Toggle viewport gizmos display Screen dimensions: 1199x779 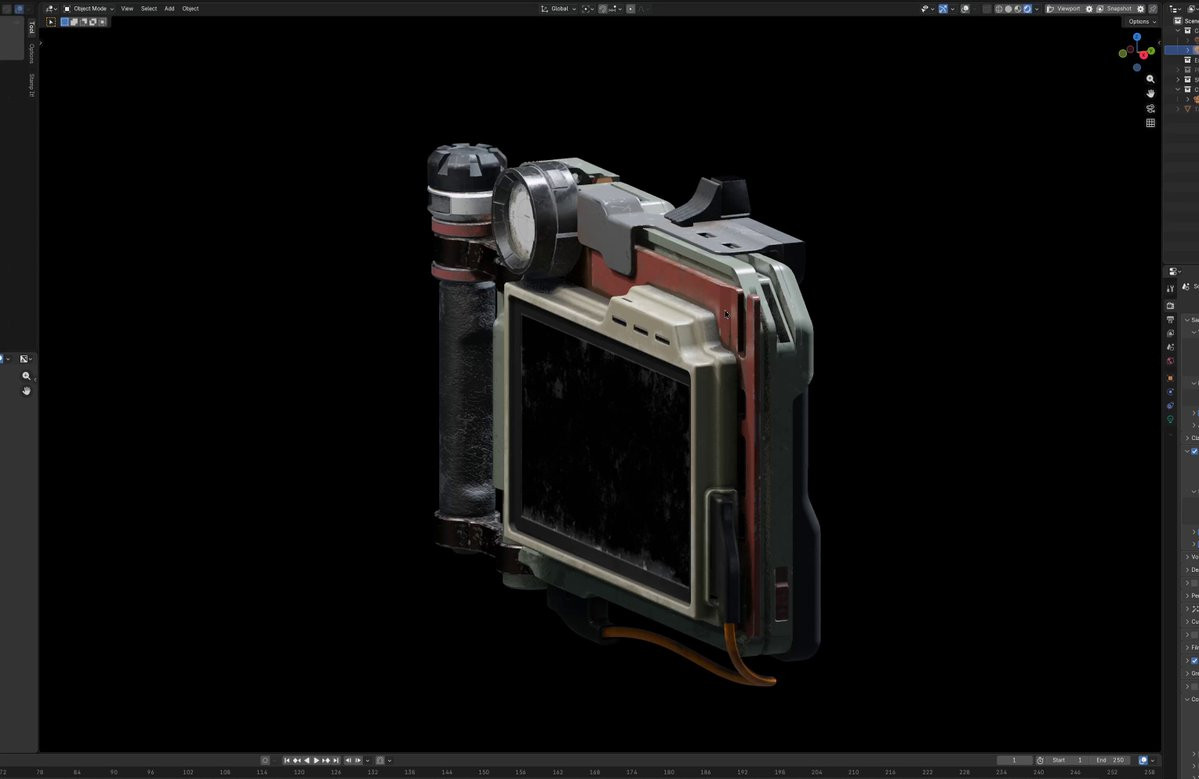click(943, 8)
